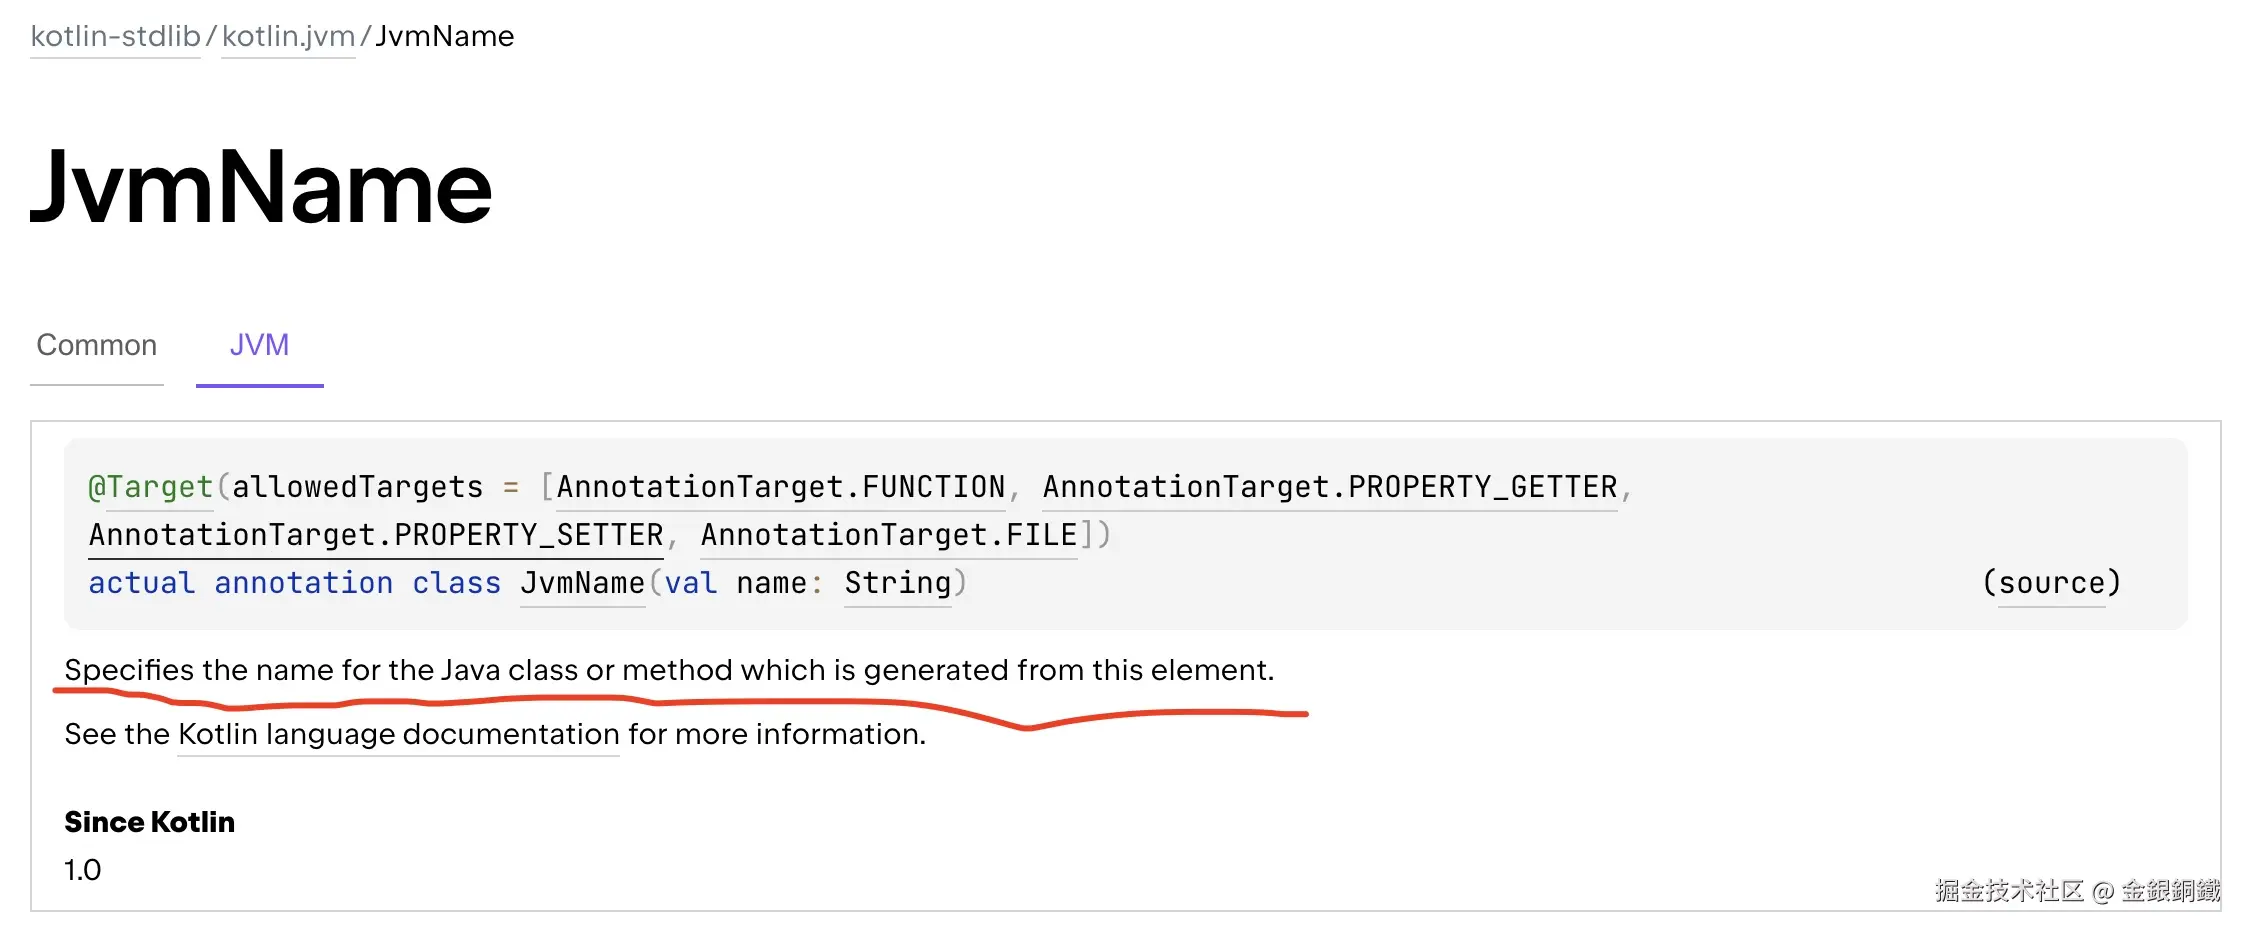Click the underlined description sentence about Java class
The height and width of the screenshot is (930, 2246).
(x=669, y=670)
